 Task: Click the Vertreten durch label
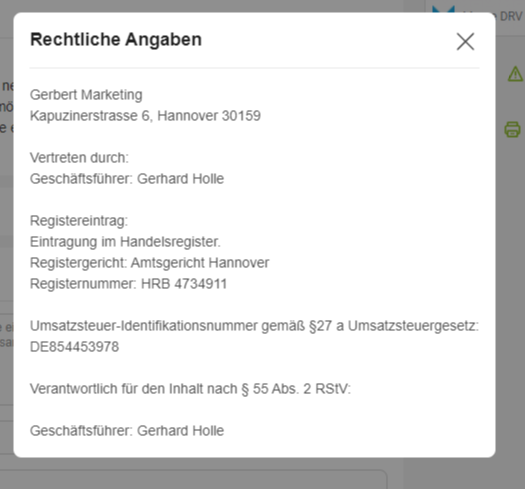point(79,158)
